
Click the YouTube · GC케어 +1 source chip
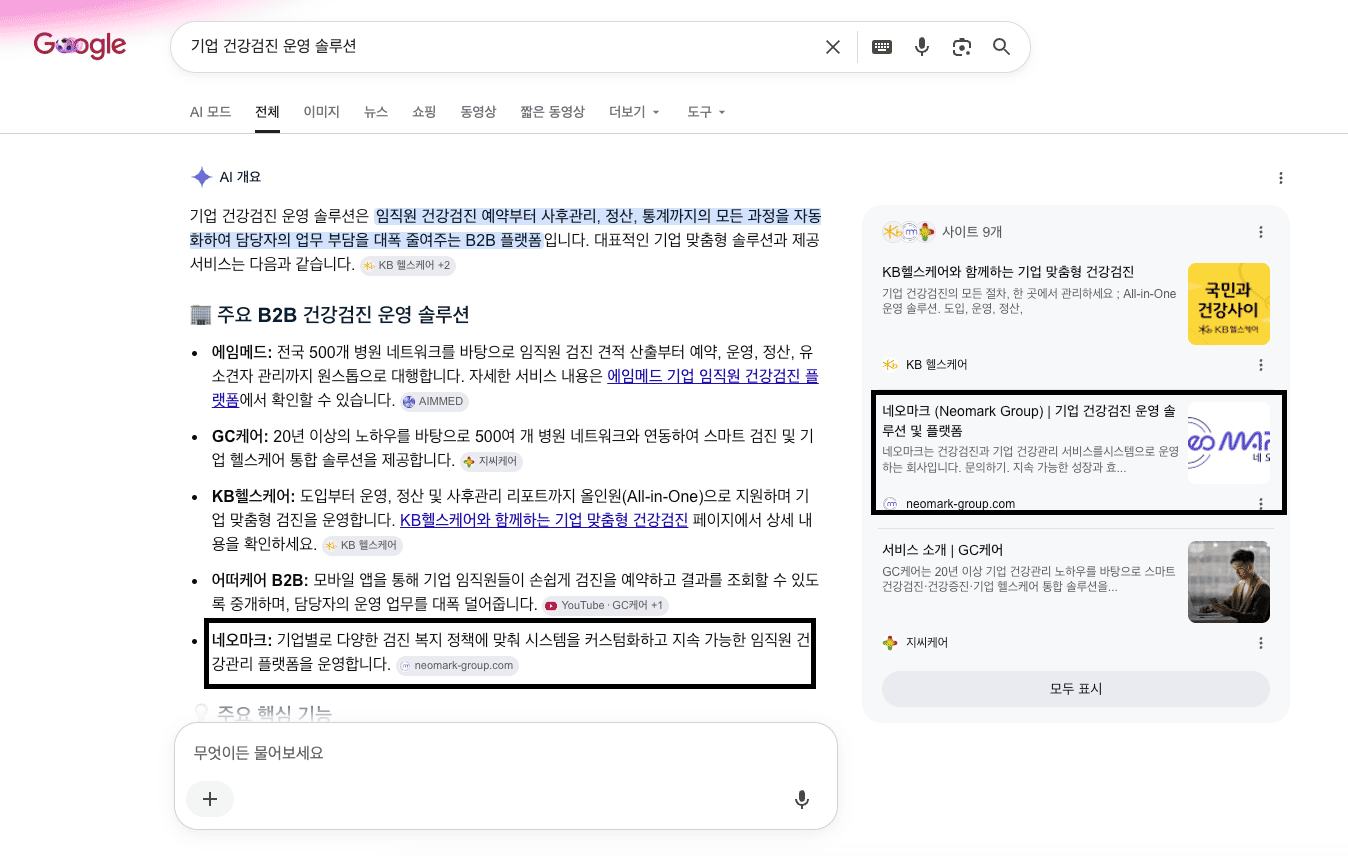point(605,606)
